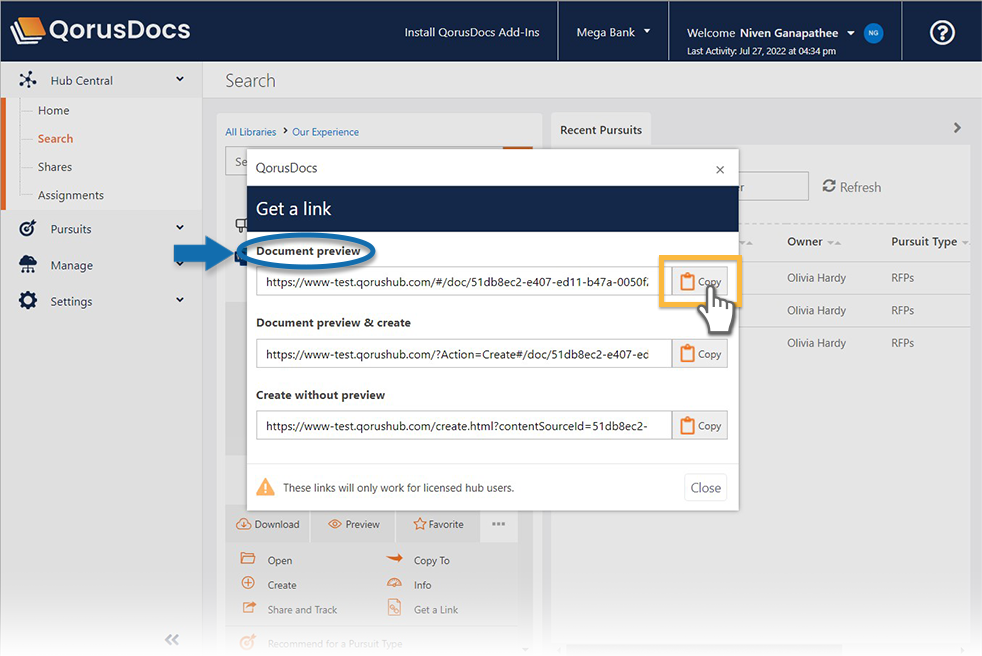Close the Get a link dialog via X
The height and width of the screenshot is (656, 982).
[x=720, y=169]
